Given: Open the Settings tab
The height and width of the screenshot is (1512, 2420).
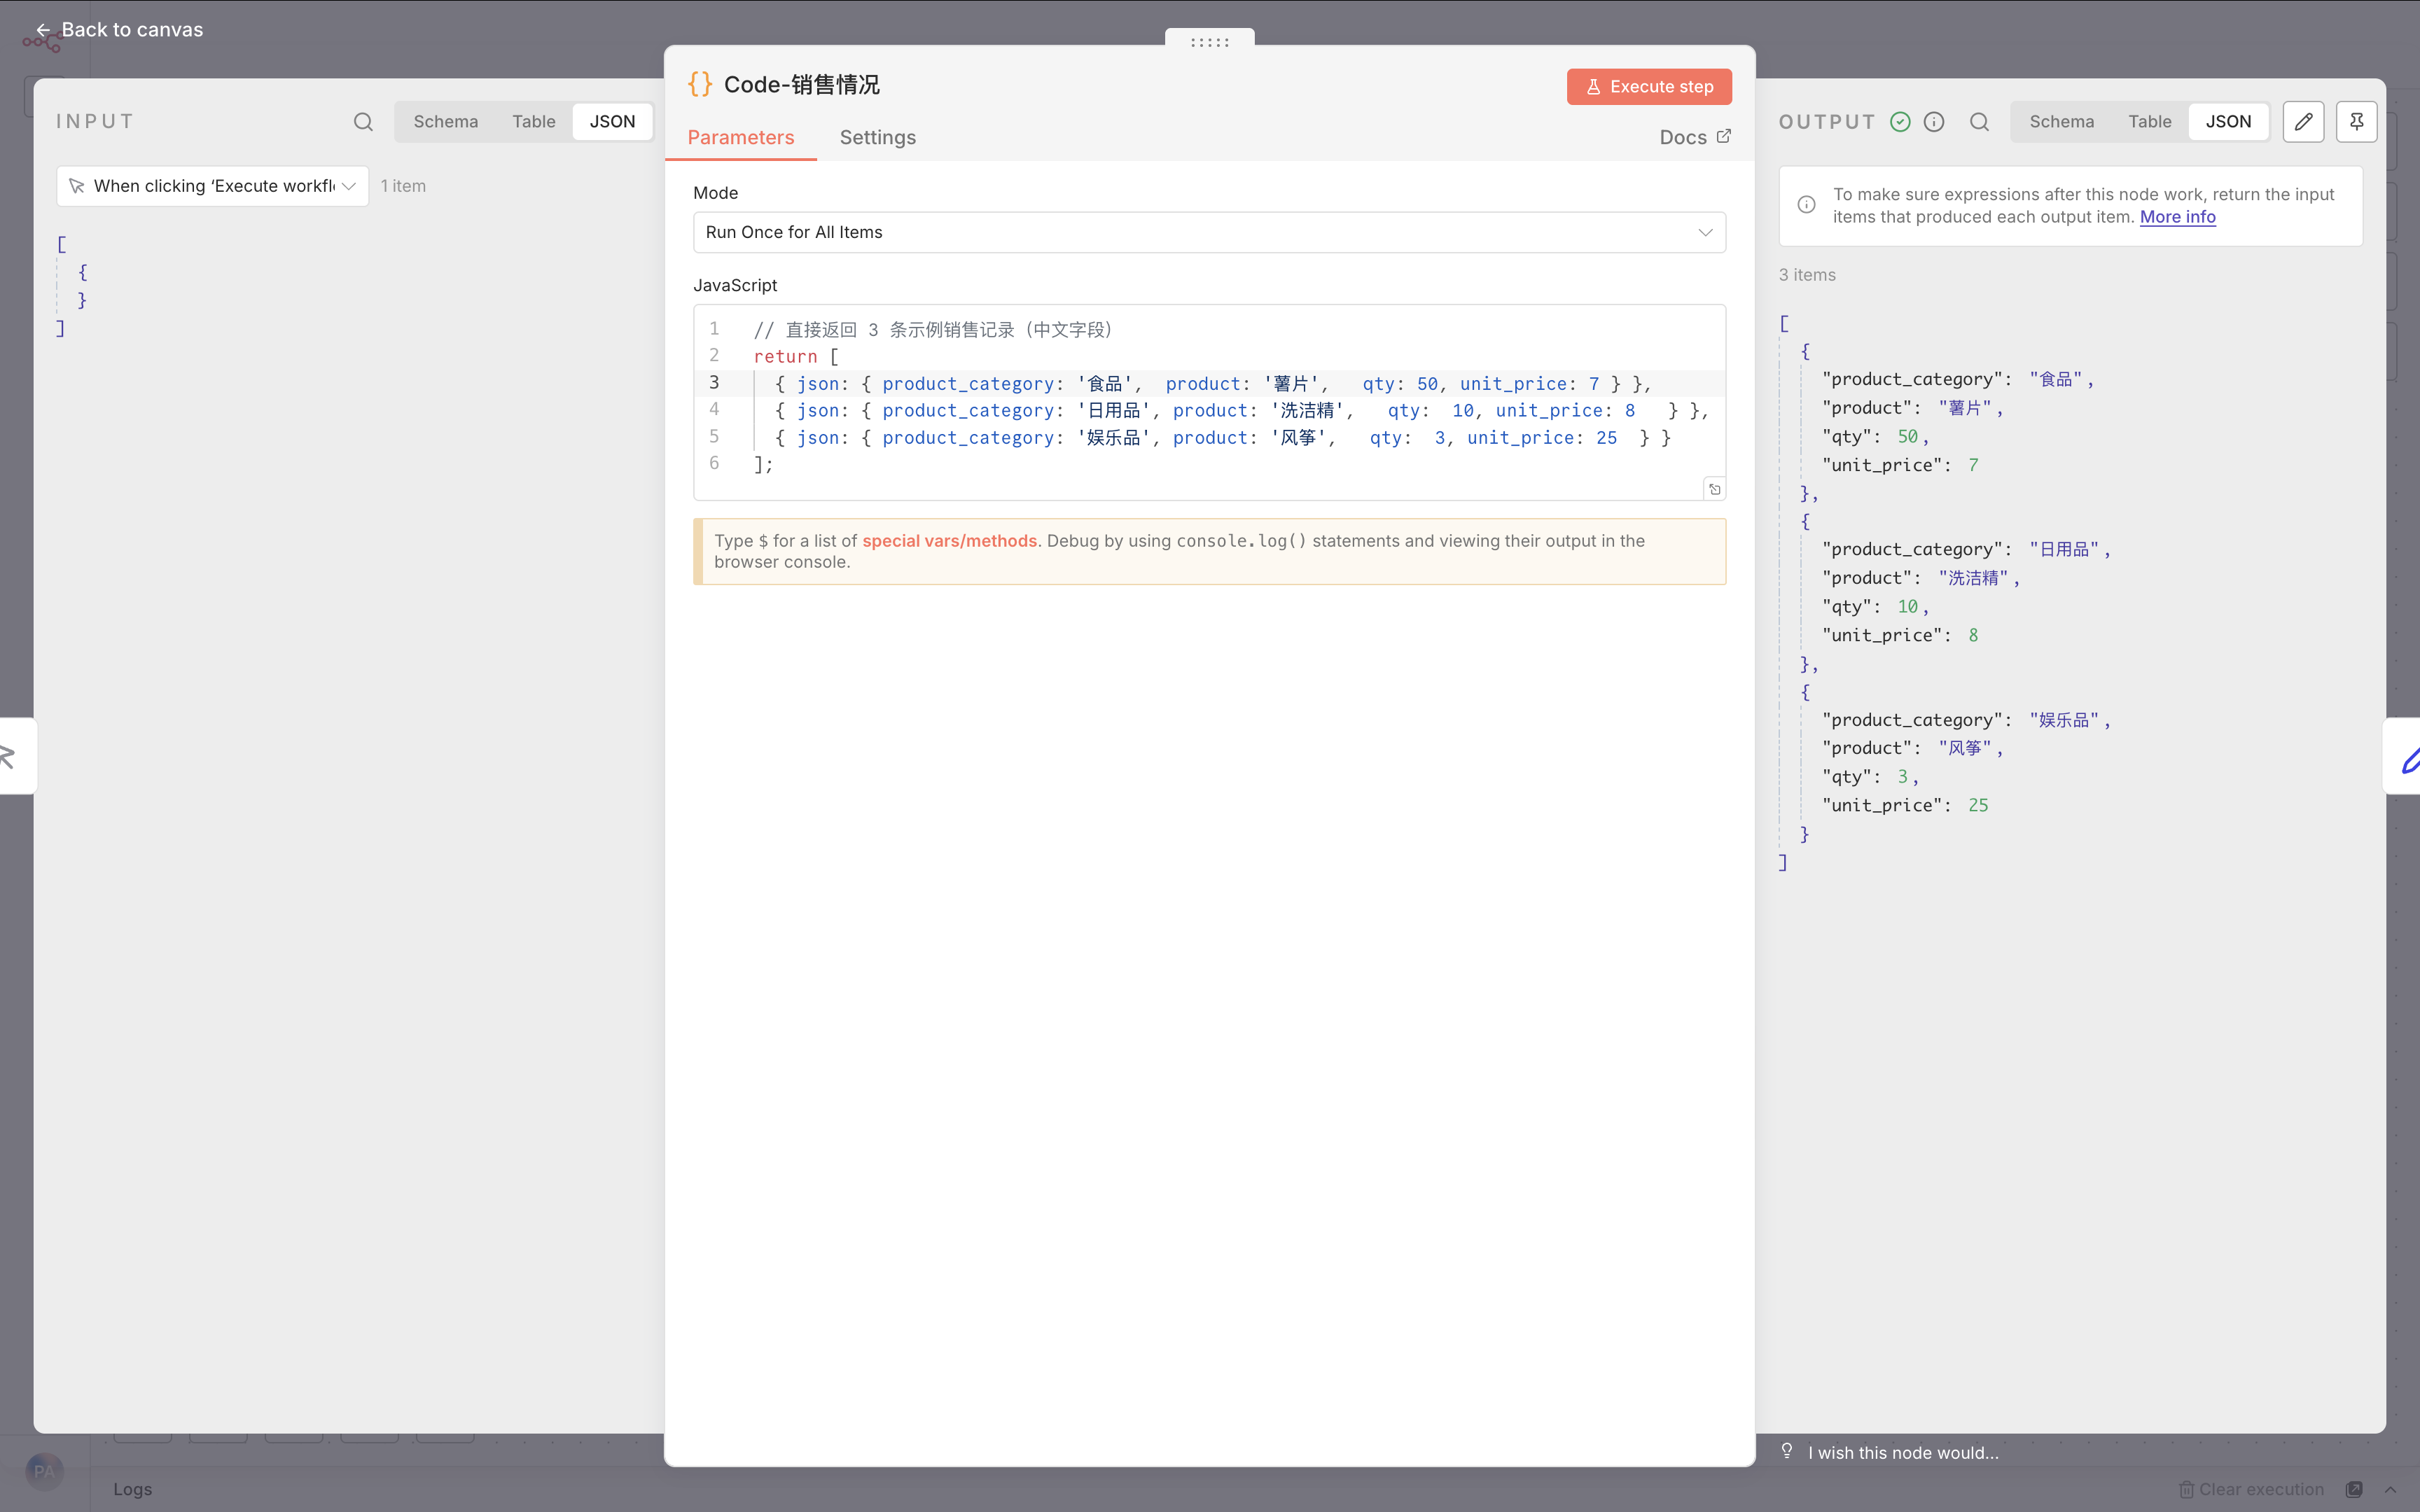Looking at the screenshot, I should (877, 138).
